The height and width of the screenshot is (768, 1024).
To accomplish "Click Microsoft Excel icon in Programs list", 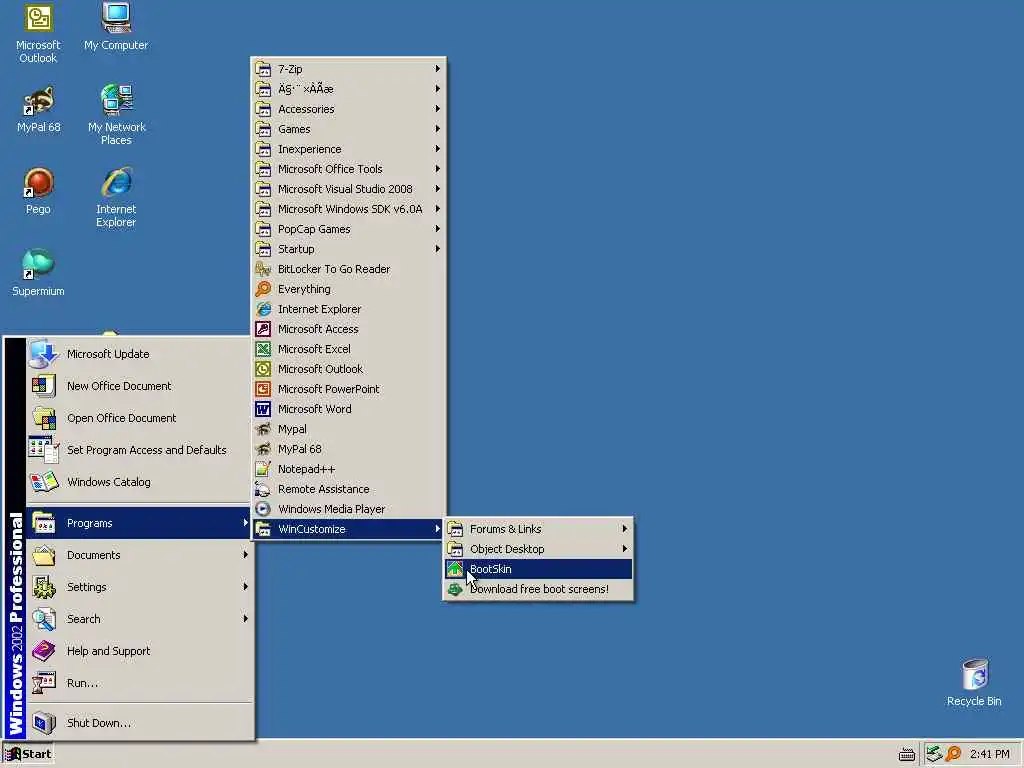I will 263,349.
